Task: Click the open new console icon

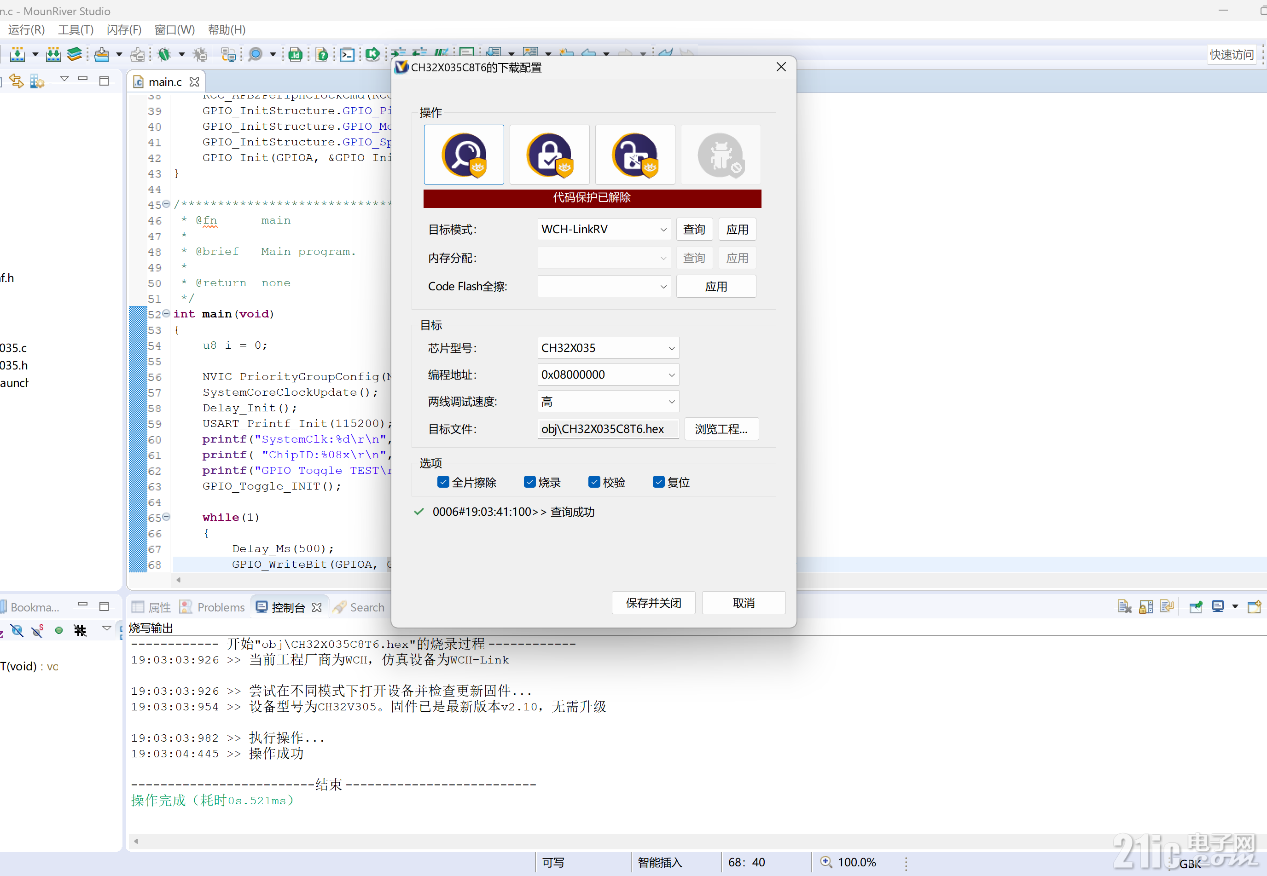Action: [1254, 607]
